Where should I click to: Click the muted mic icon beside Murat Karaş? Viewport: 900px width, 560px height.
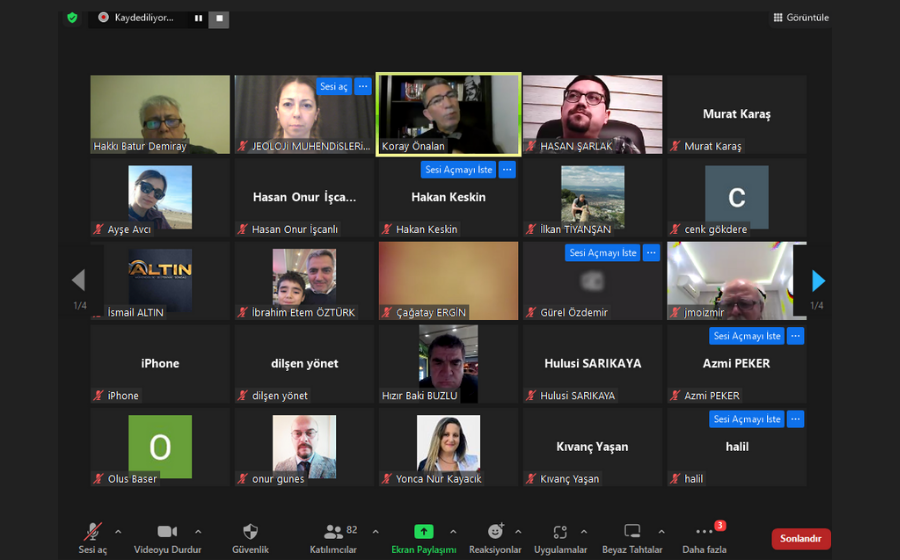coord(676,146)
